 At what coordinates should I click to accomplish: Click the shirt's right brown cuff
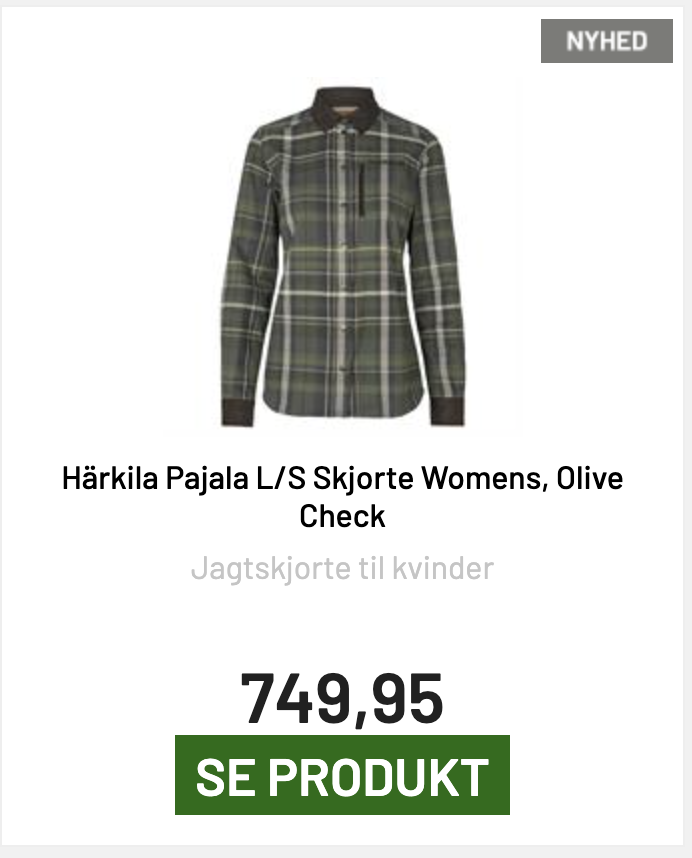[447, 412]
